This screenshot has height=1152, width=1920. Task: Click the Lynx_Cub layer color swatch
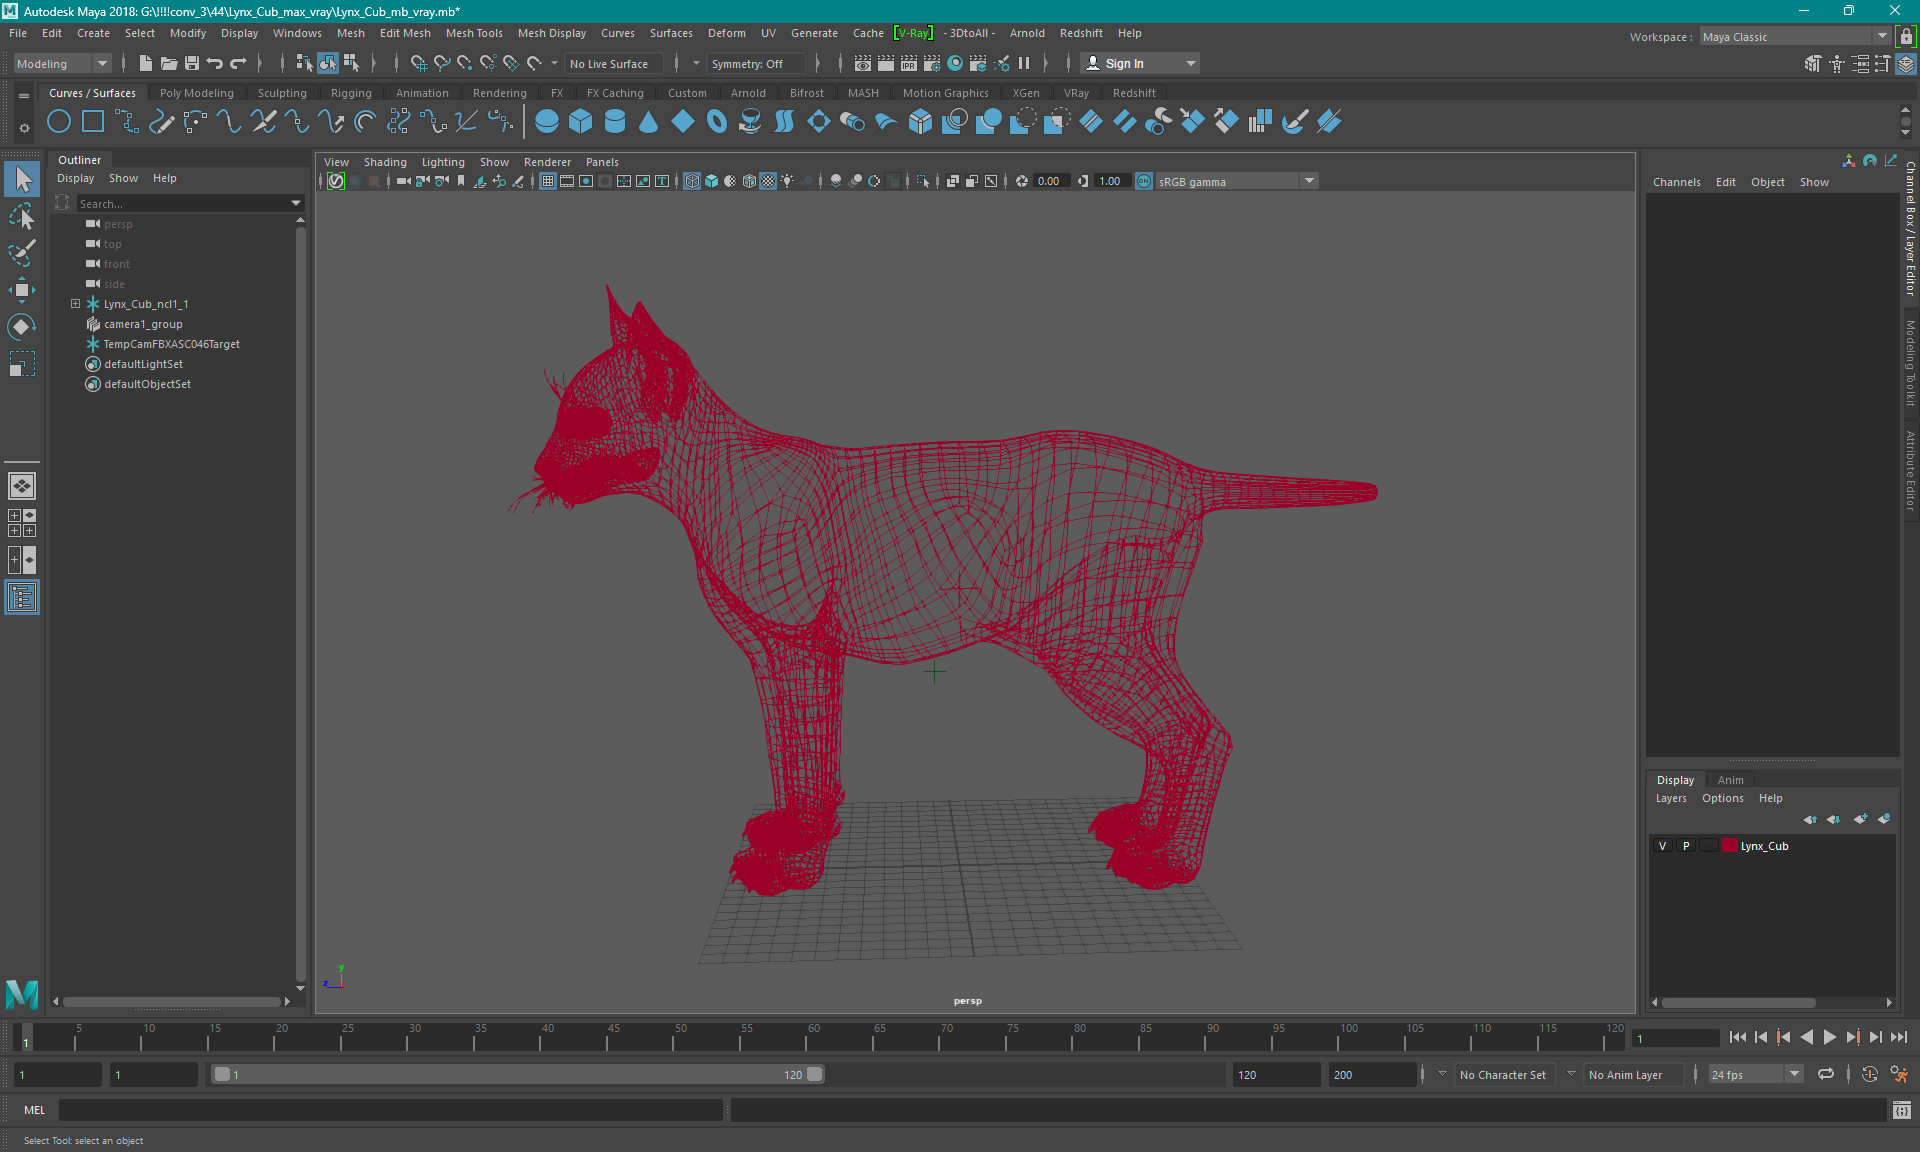tap(1729, 846)
